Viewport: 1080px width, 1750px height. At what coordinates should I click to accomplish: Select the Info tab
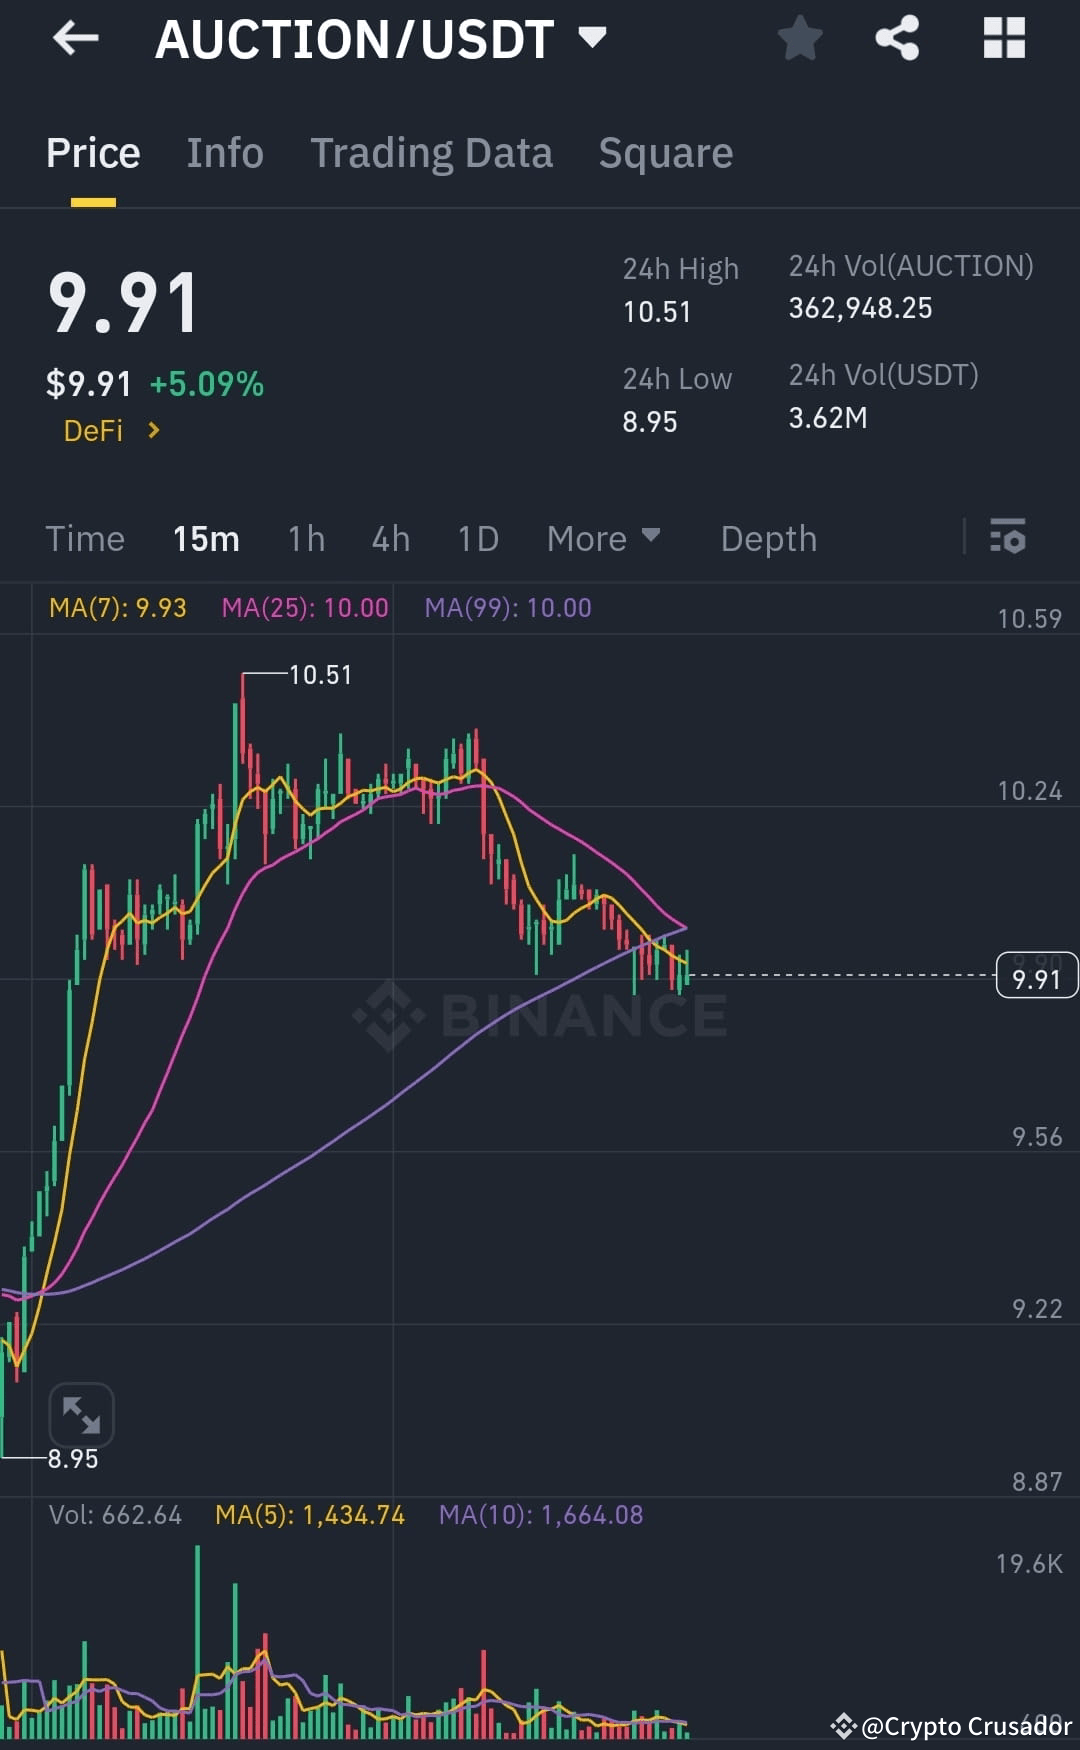coord(224,152)
